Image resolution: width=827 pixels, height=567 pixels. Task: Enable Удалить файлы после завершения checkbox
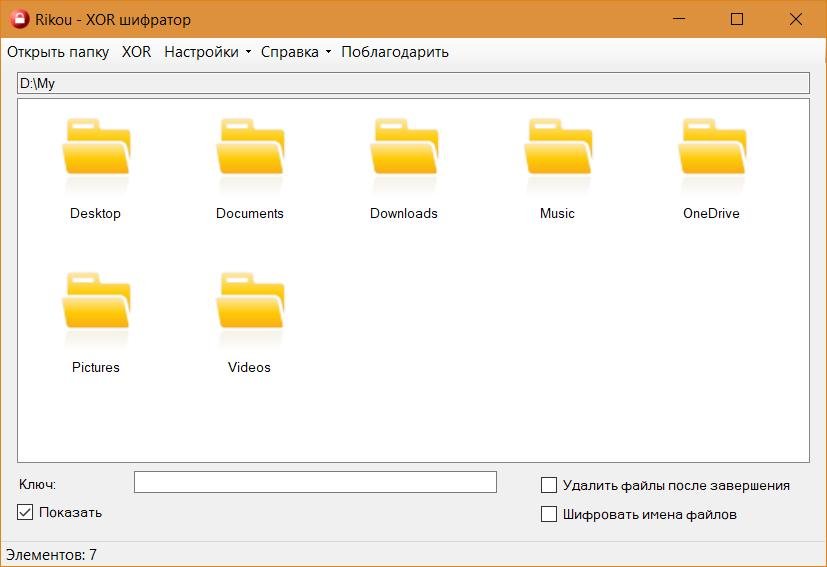549,485
